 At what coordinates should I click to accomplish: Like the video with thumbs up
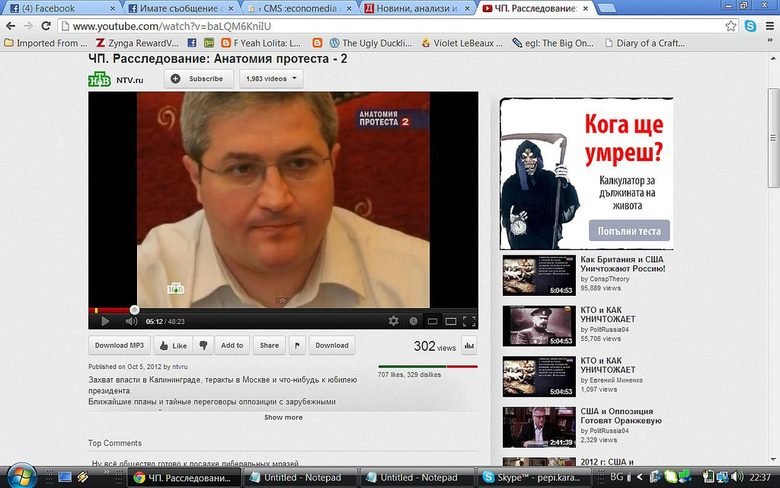(x=173, y=345)
